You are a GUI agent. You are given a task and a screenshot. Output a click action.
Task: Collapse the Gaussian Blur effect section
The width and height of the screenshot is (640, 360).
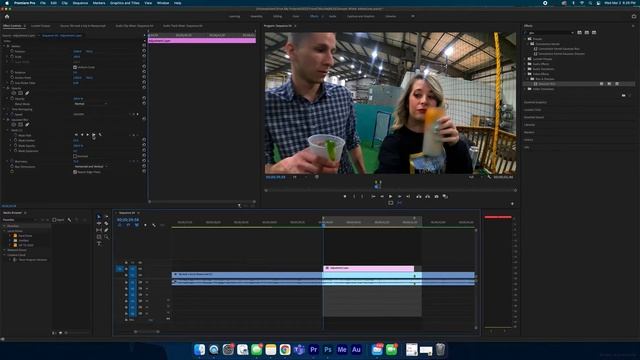pyautogui.click(x=4, y=120)
